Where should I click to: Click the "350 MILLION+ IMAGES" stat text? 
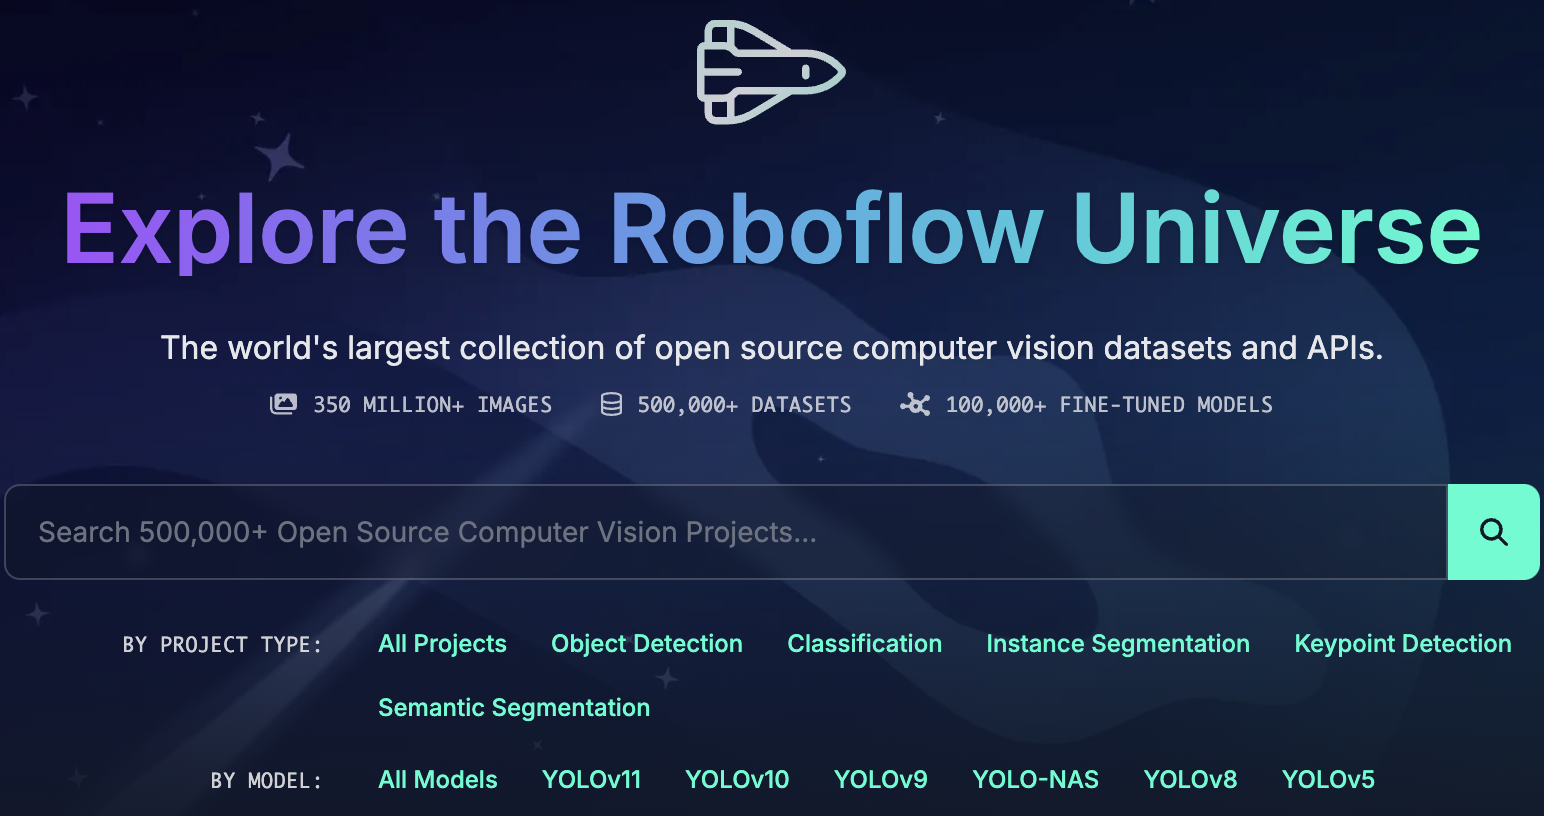[433, 405]
